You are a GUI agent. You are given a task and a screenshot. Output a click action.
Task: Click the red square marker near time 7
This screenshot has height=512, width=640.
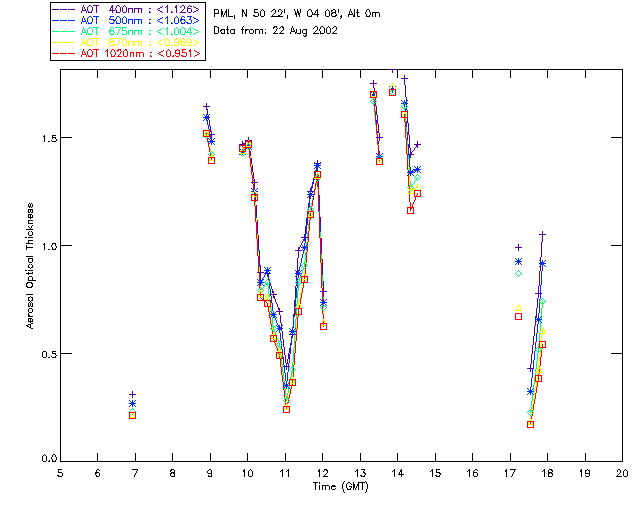(x=132, y=415)
